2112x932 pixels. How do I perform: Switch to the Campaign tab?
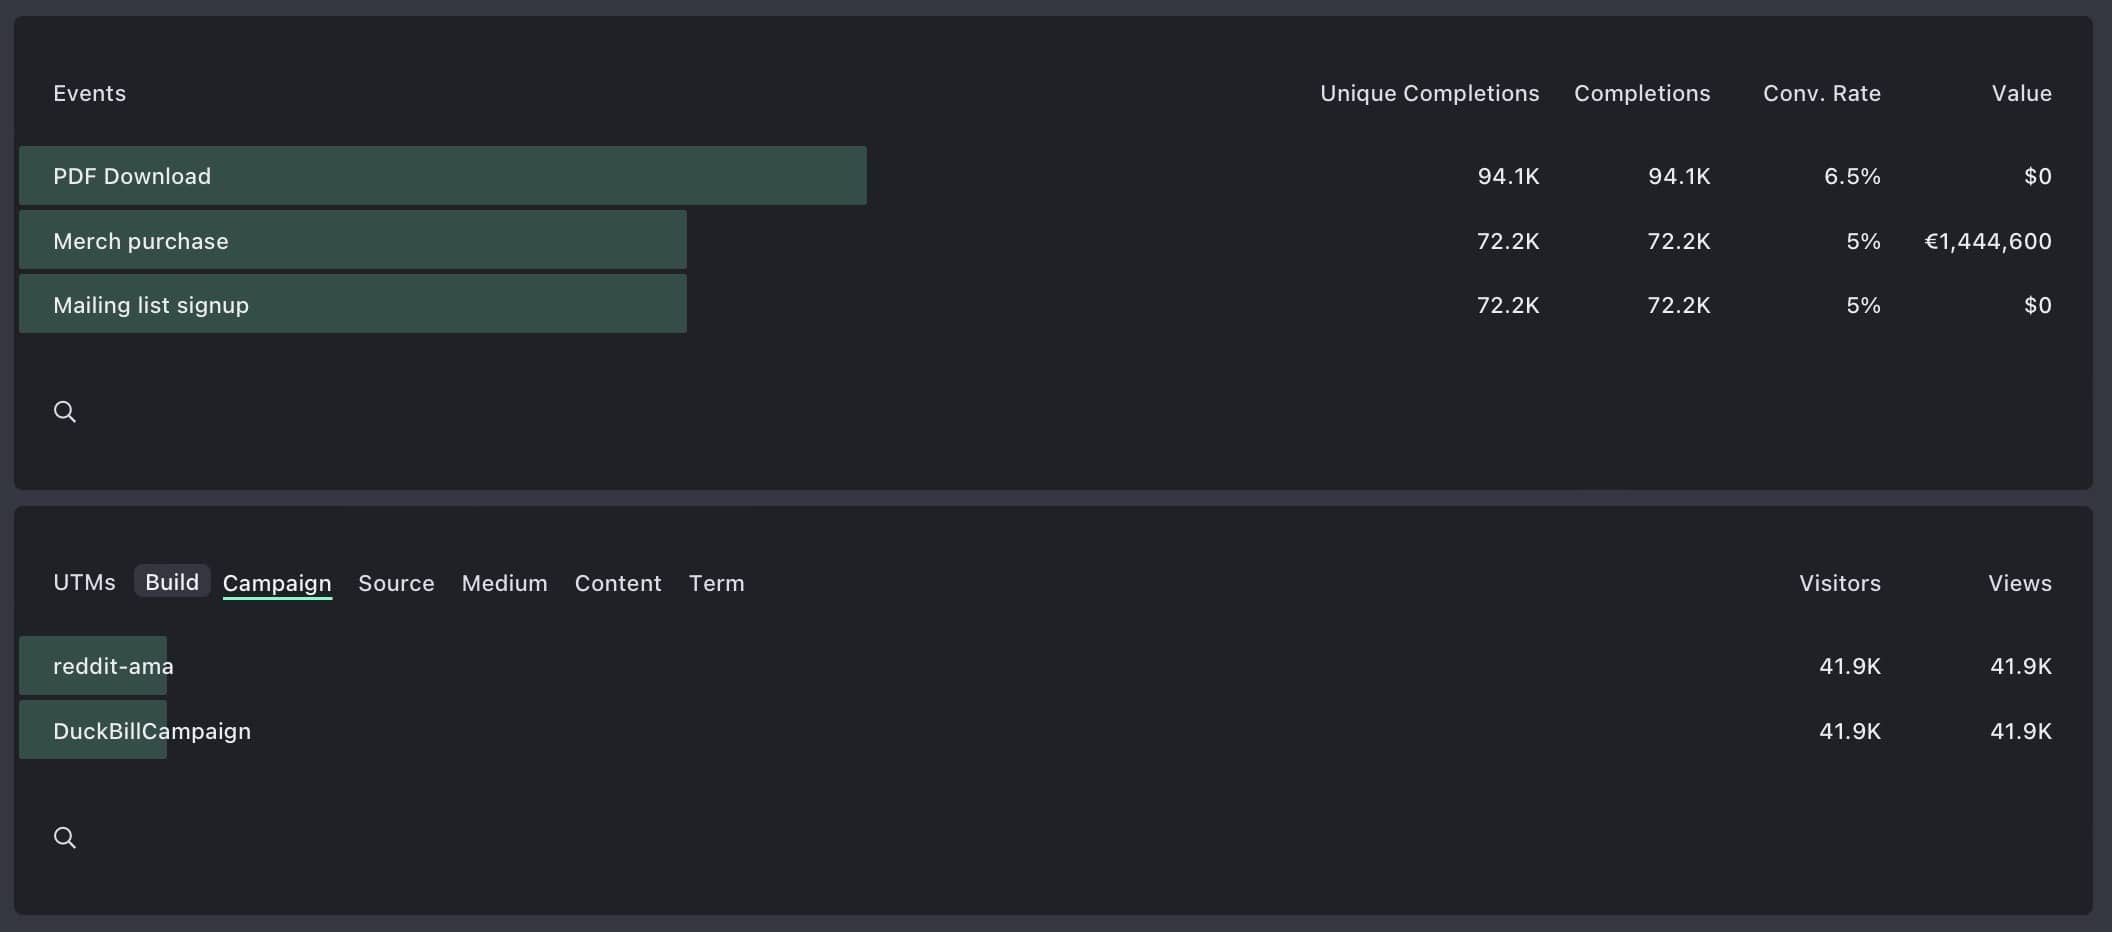pos(277,583)
